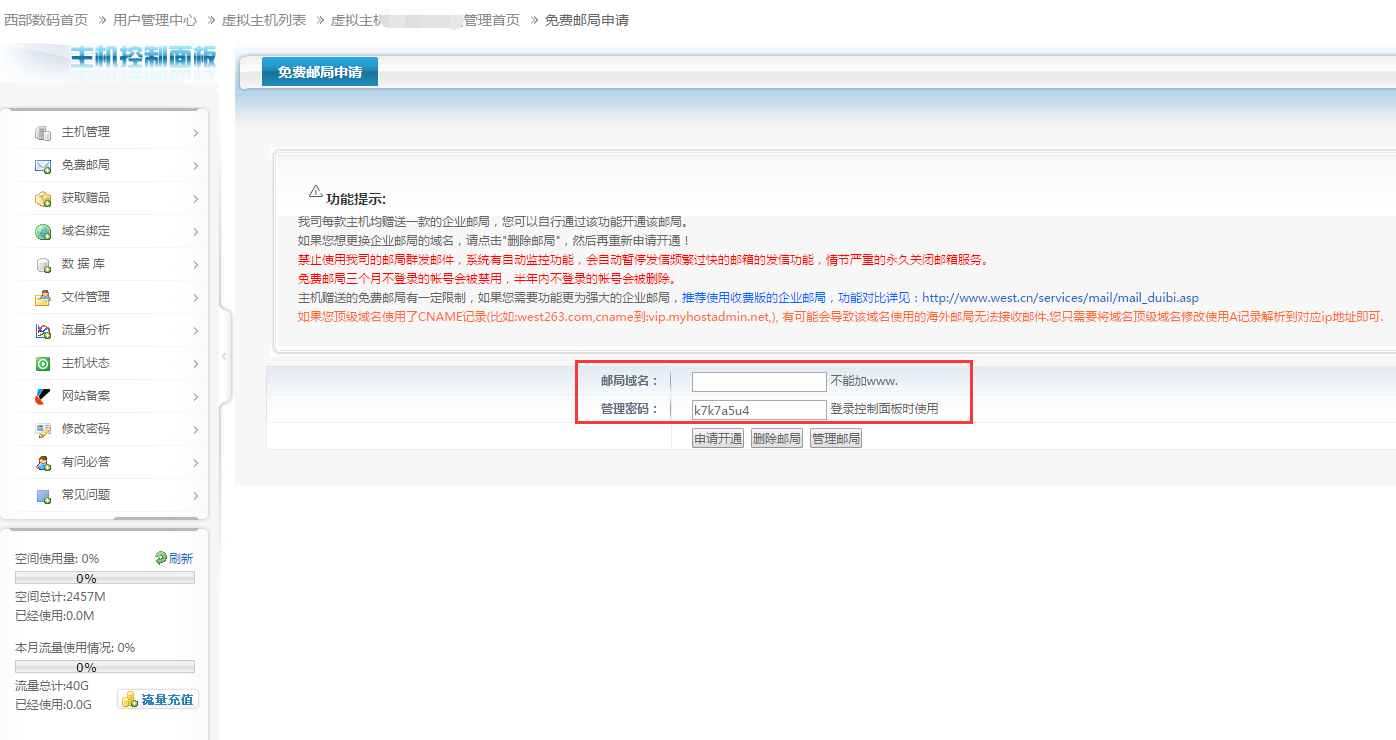
Task: Expand the 常见问题 menu arrow
Action: pos(195,496)
